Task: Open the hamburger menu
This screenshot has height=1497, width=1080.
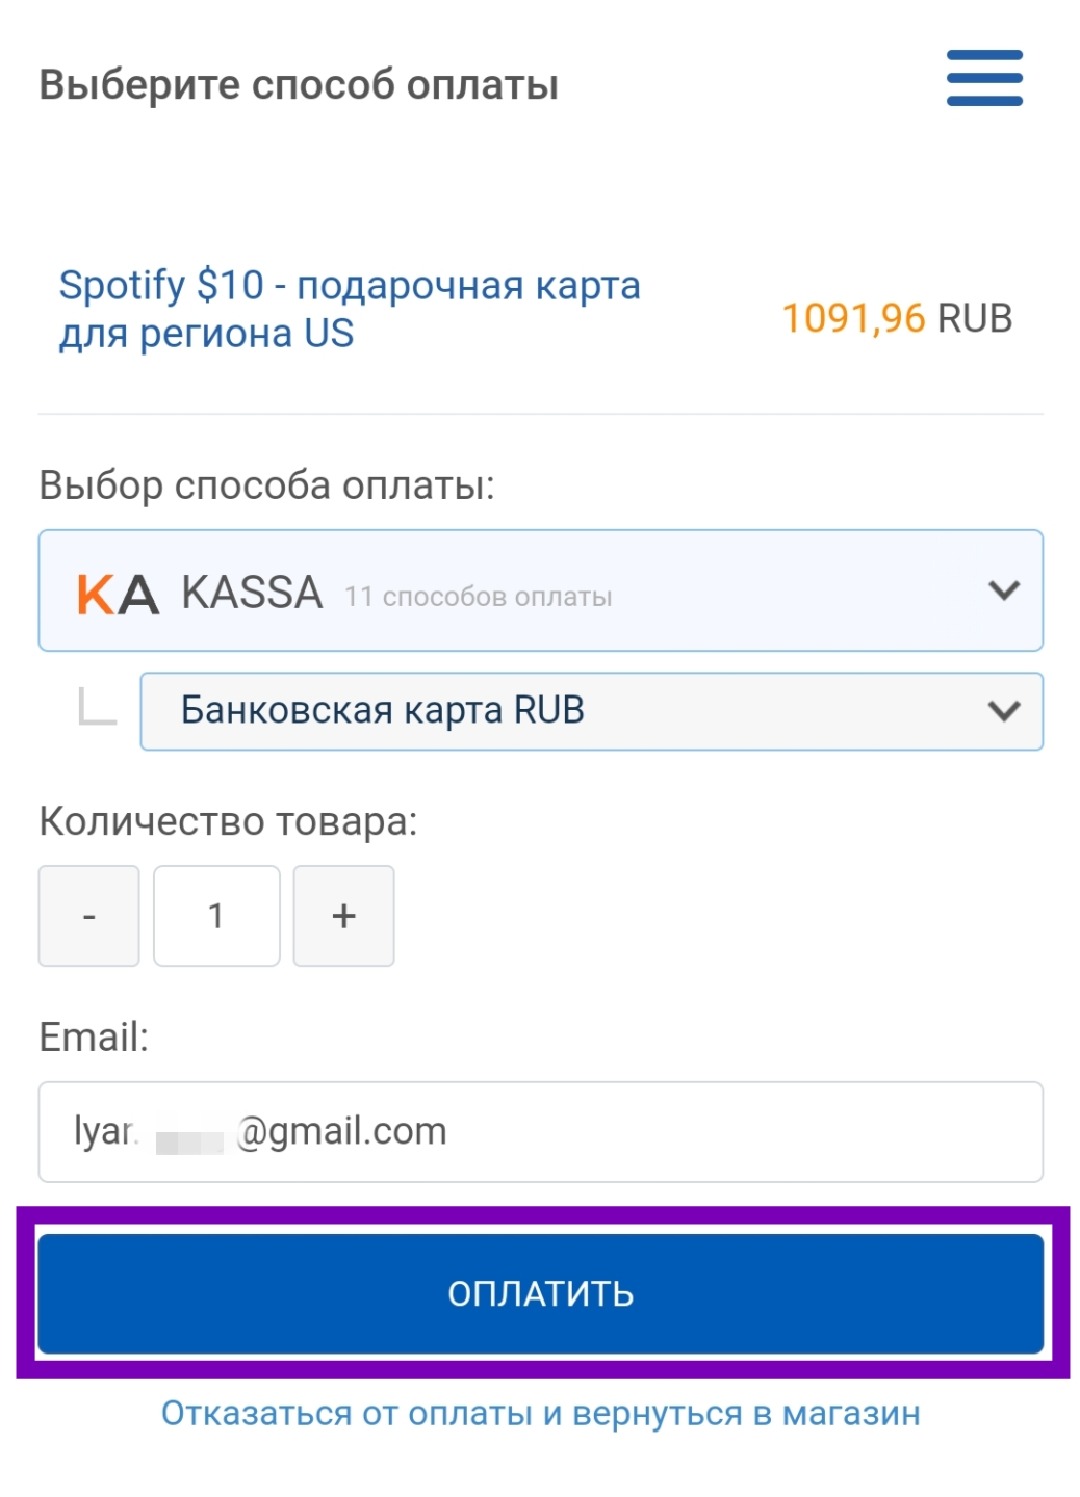Action: coord(984,78)
